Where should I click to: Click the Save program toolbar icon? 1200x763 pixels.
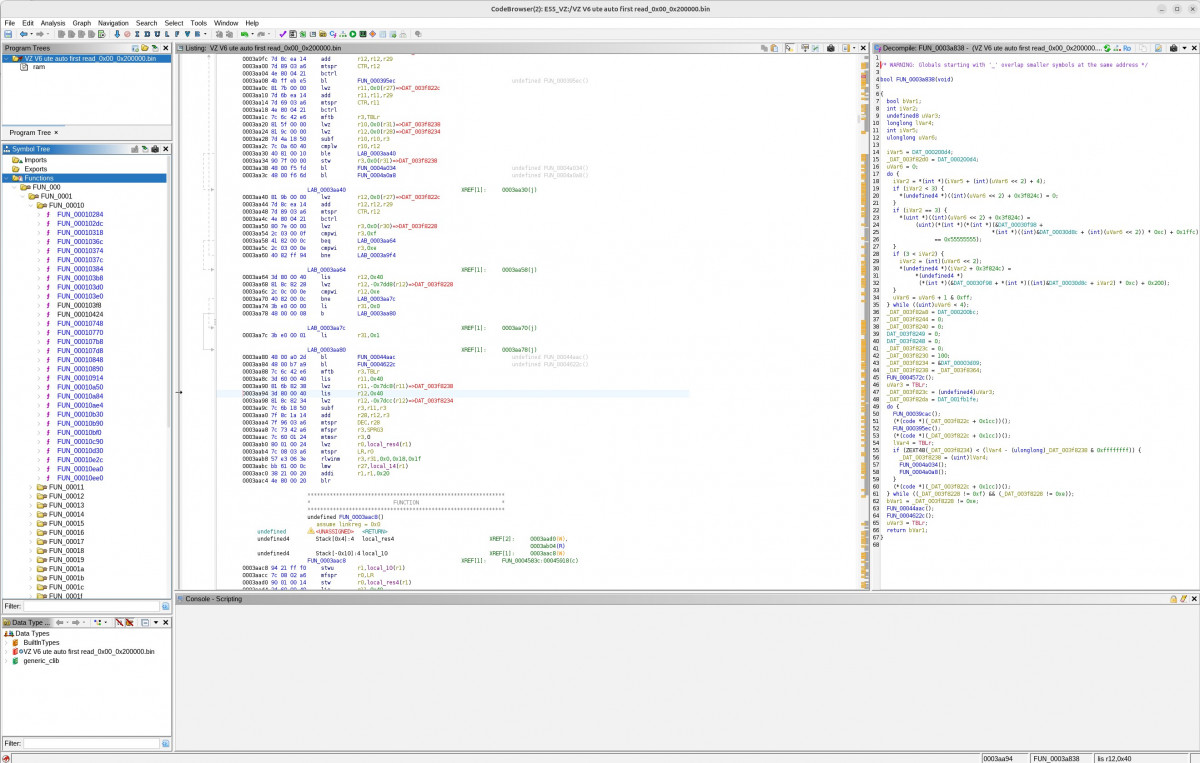click(x=8, y=34)
